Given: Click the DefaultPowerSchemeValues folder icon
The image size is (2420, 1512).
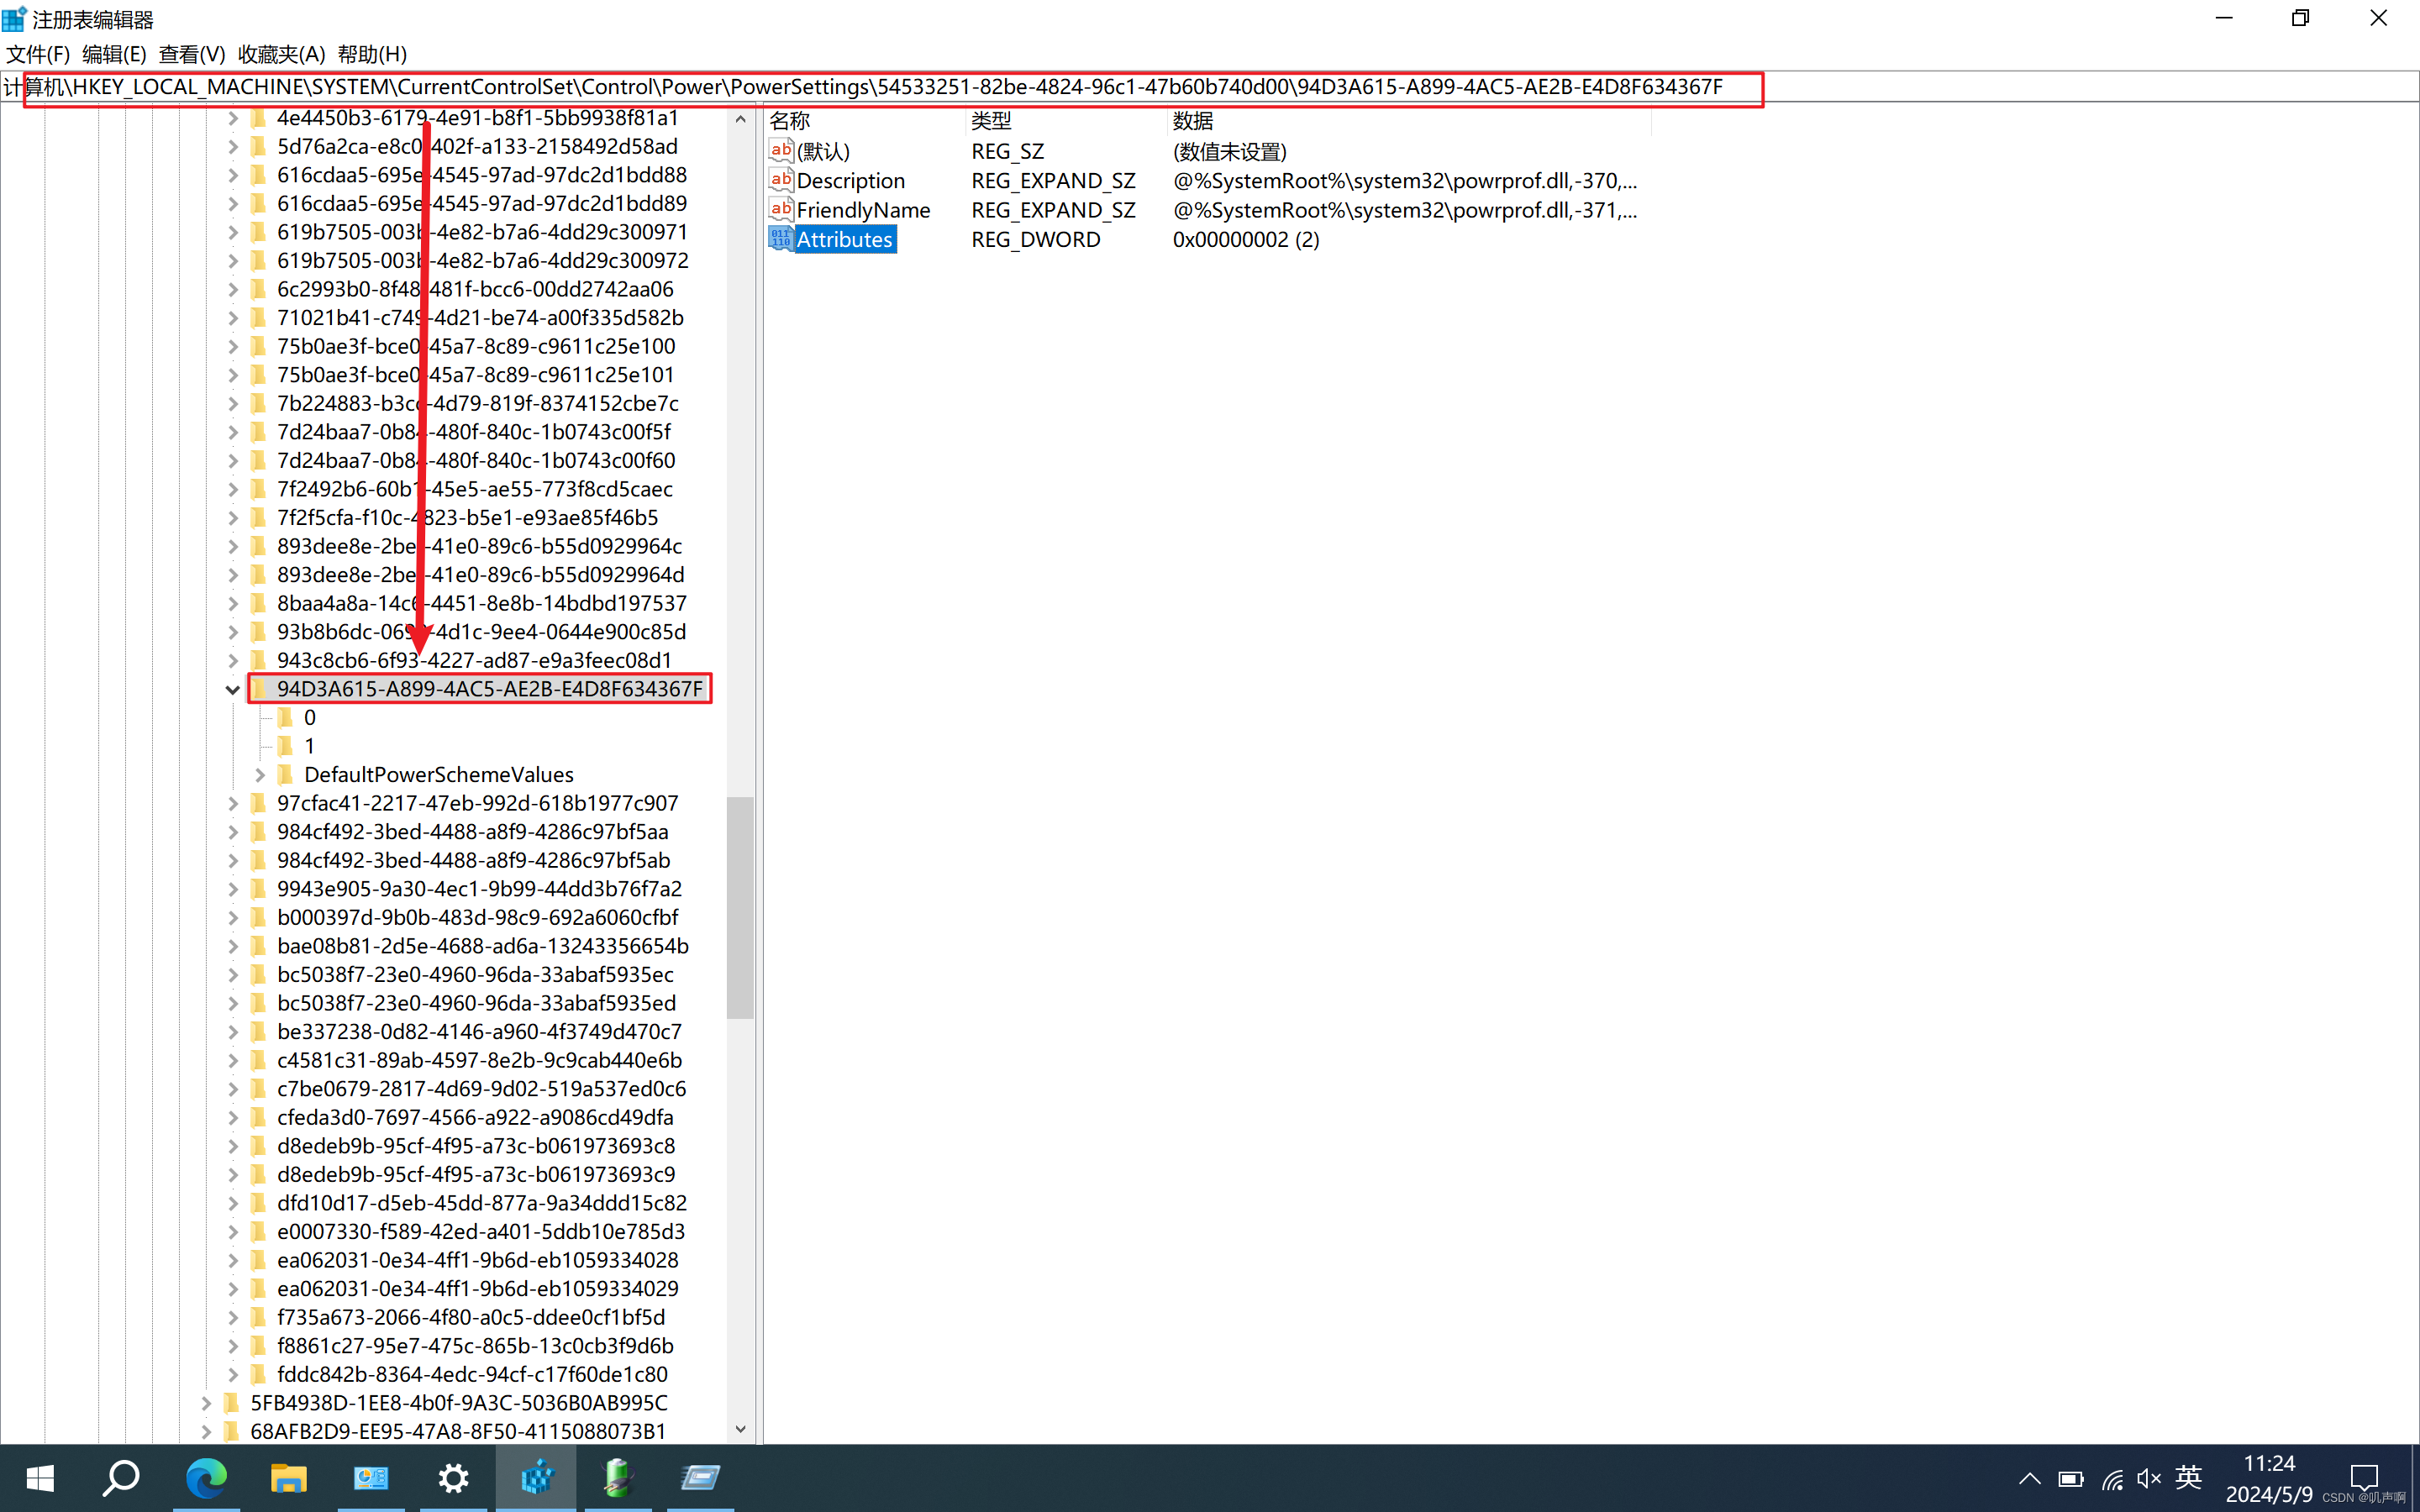Looking at the screenshot, I should (286, 774).
